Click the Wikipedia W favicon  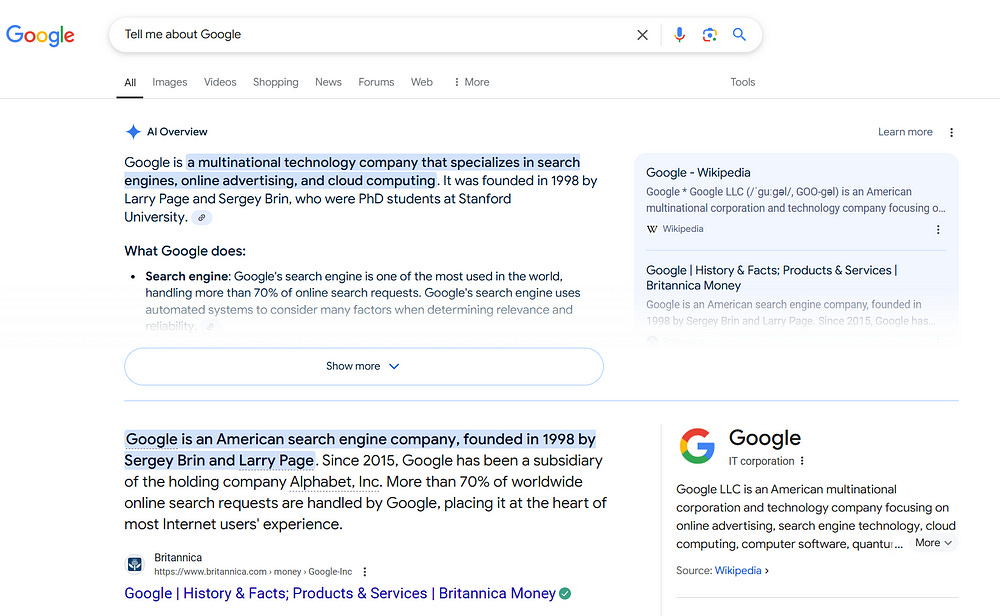pos(652,229)
